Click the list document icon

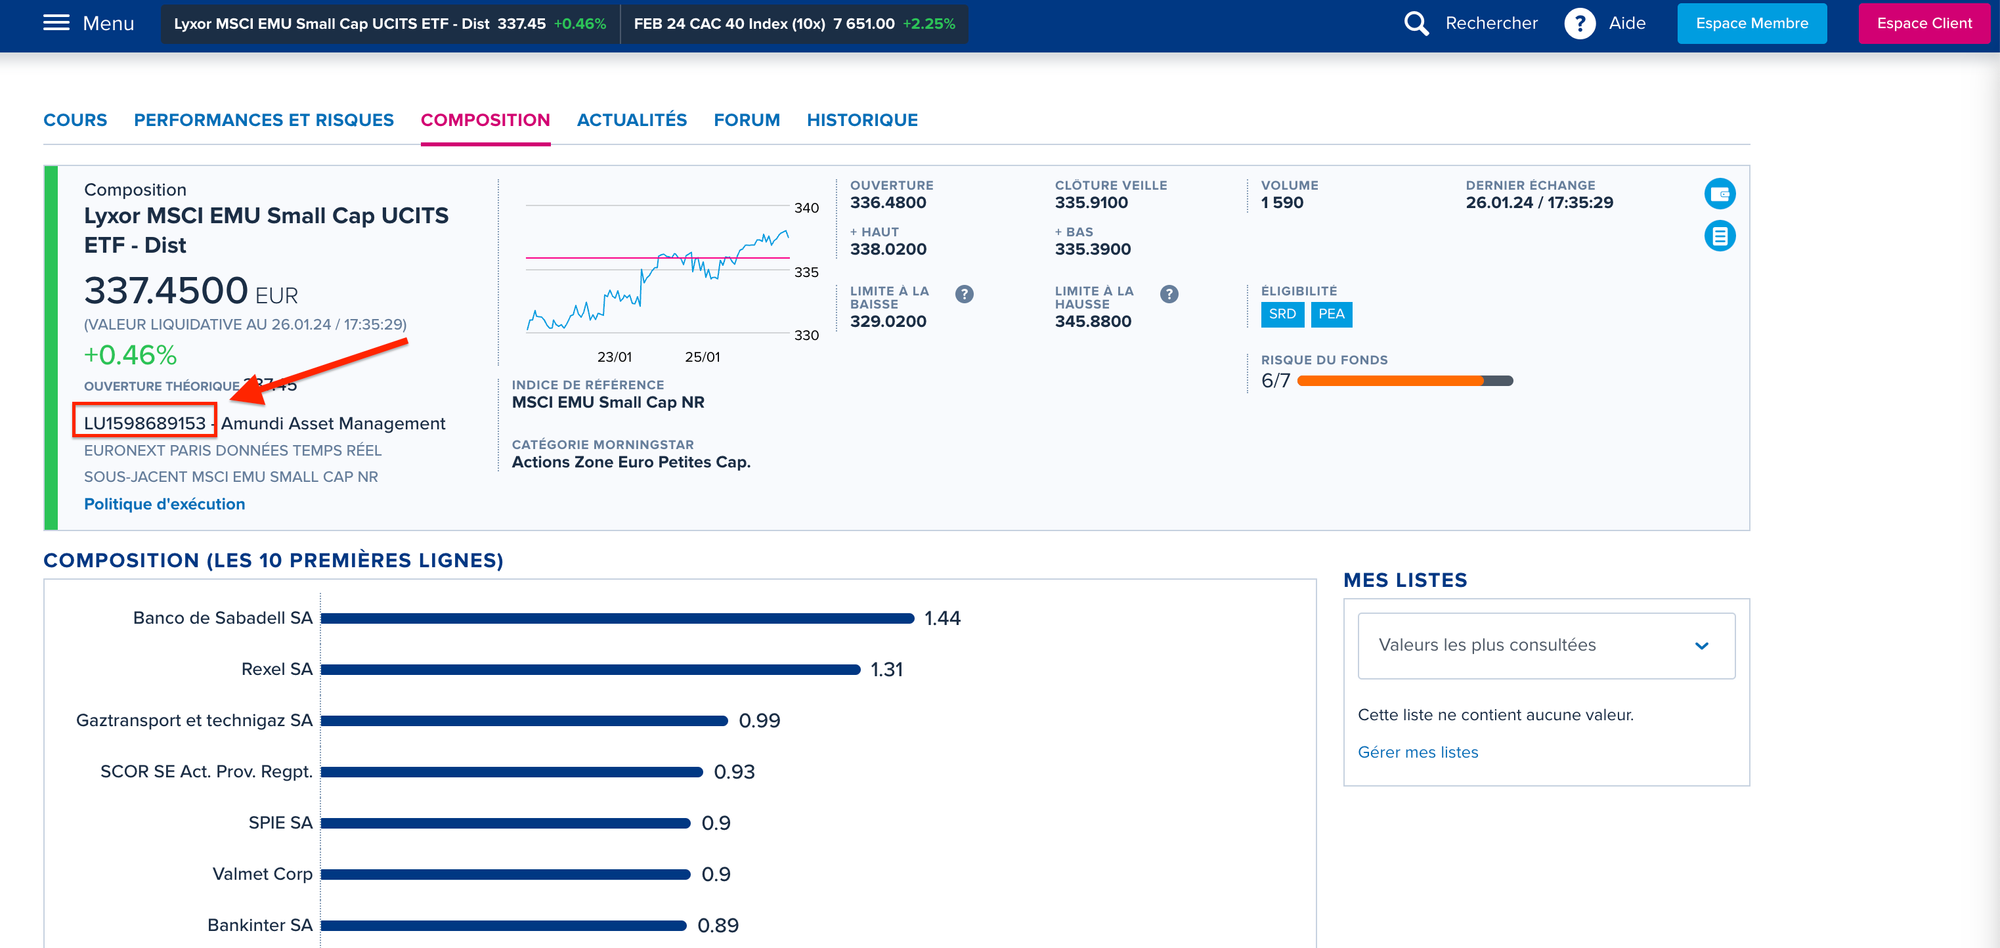pos(1720,236)
